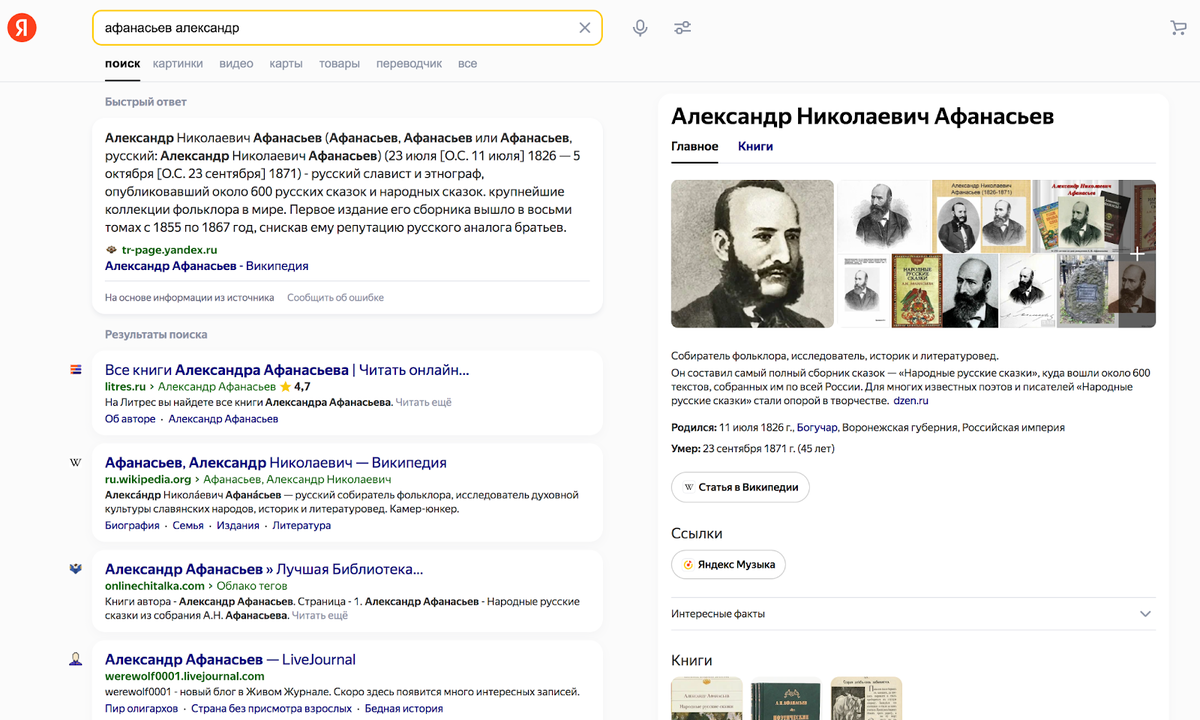Viewport: 1200px width, 720px height.
Task: Click 'Статья в Википедии' button
Action: click(740, 487)
